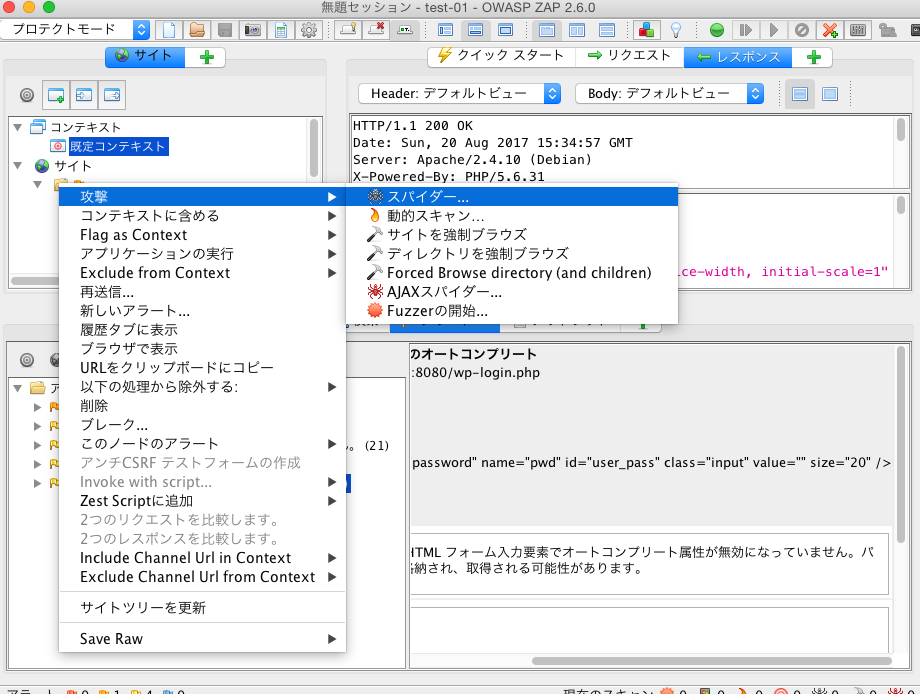Image resolution: width=920 pixels, height=694 pixels.
Task: Choose Fuzzerの開始... menu item
Action: point(512,310)
